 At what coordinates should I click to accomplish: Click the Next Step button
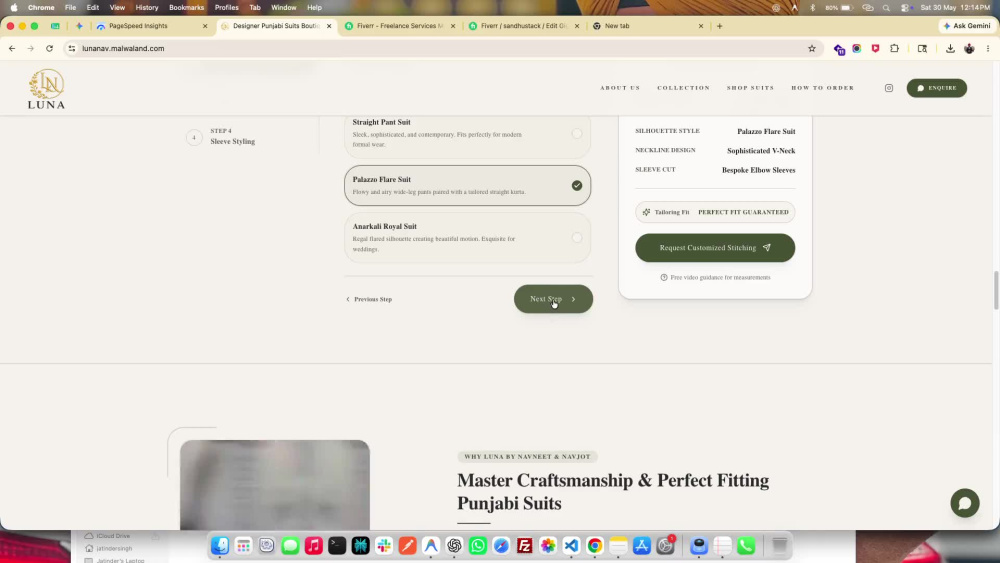point(554,299)
